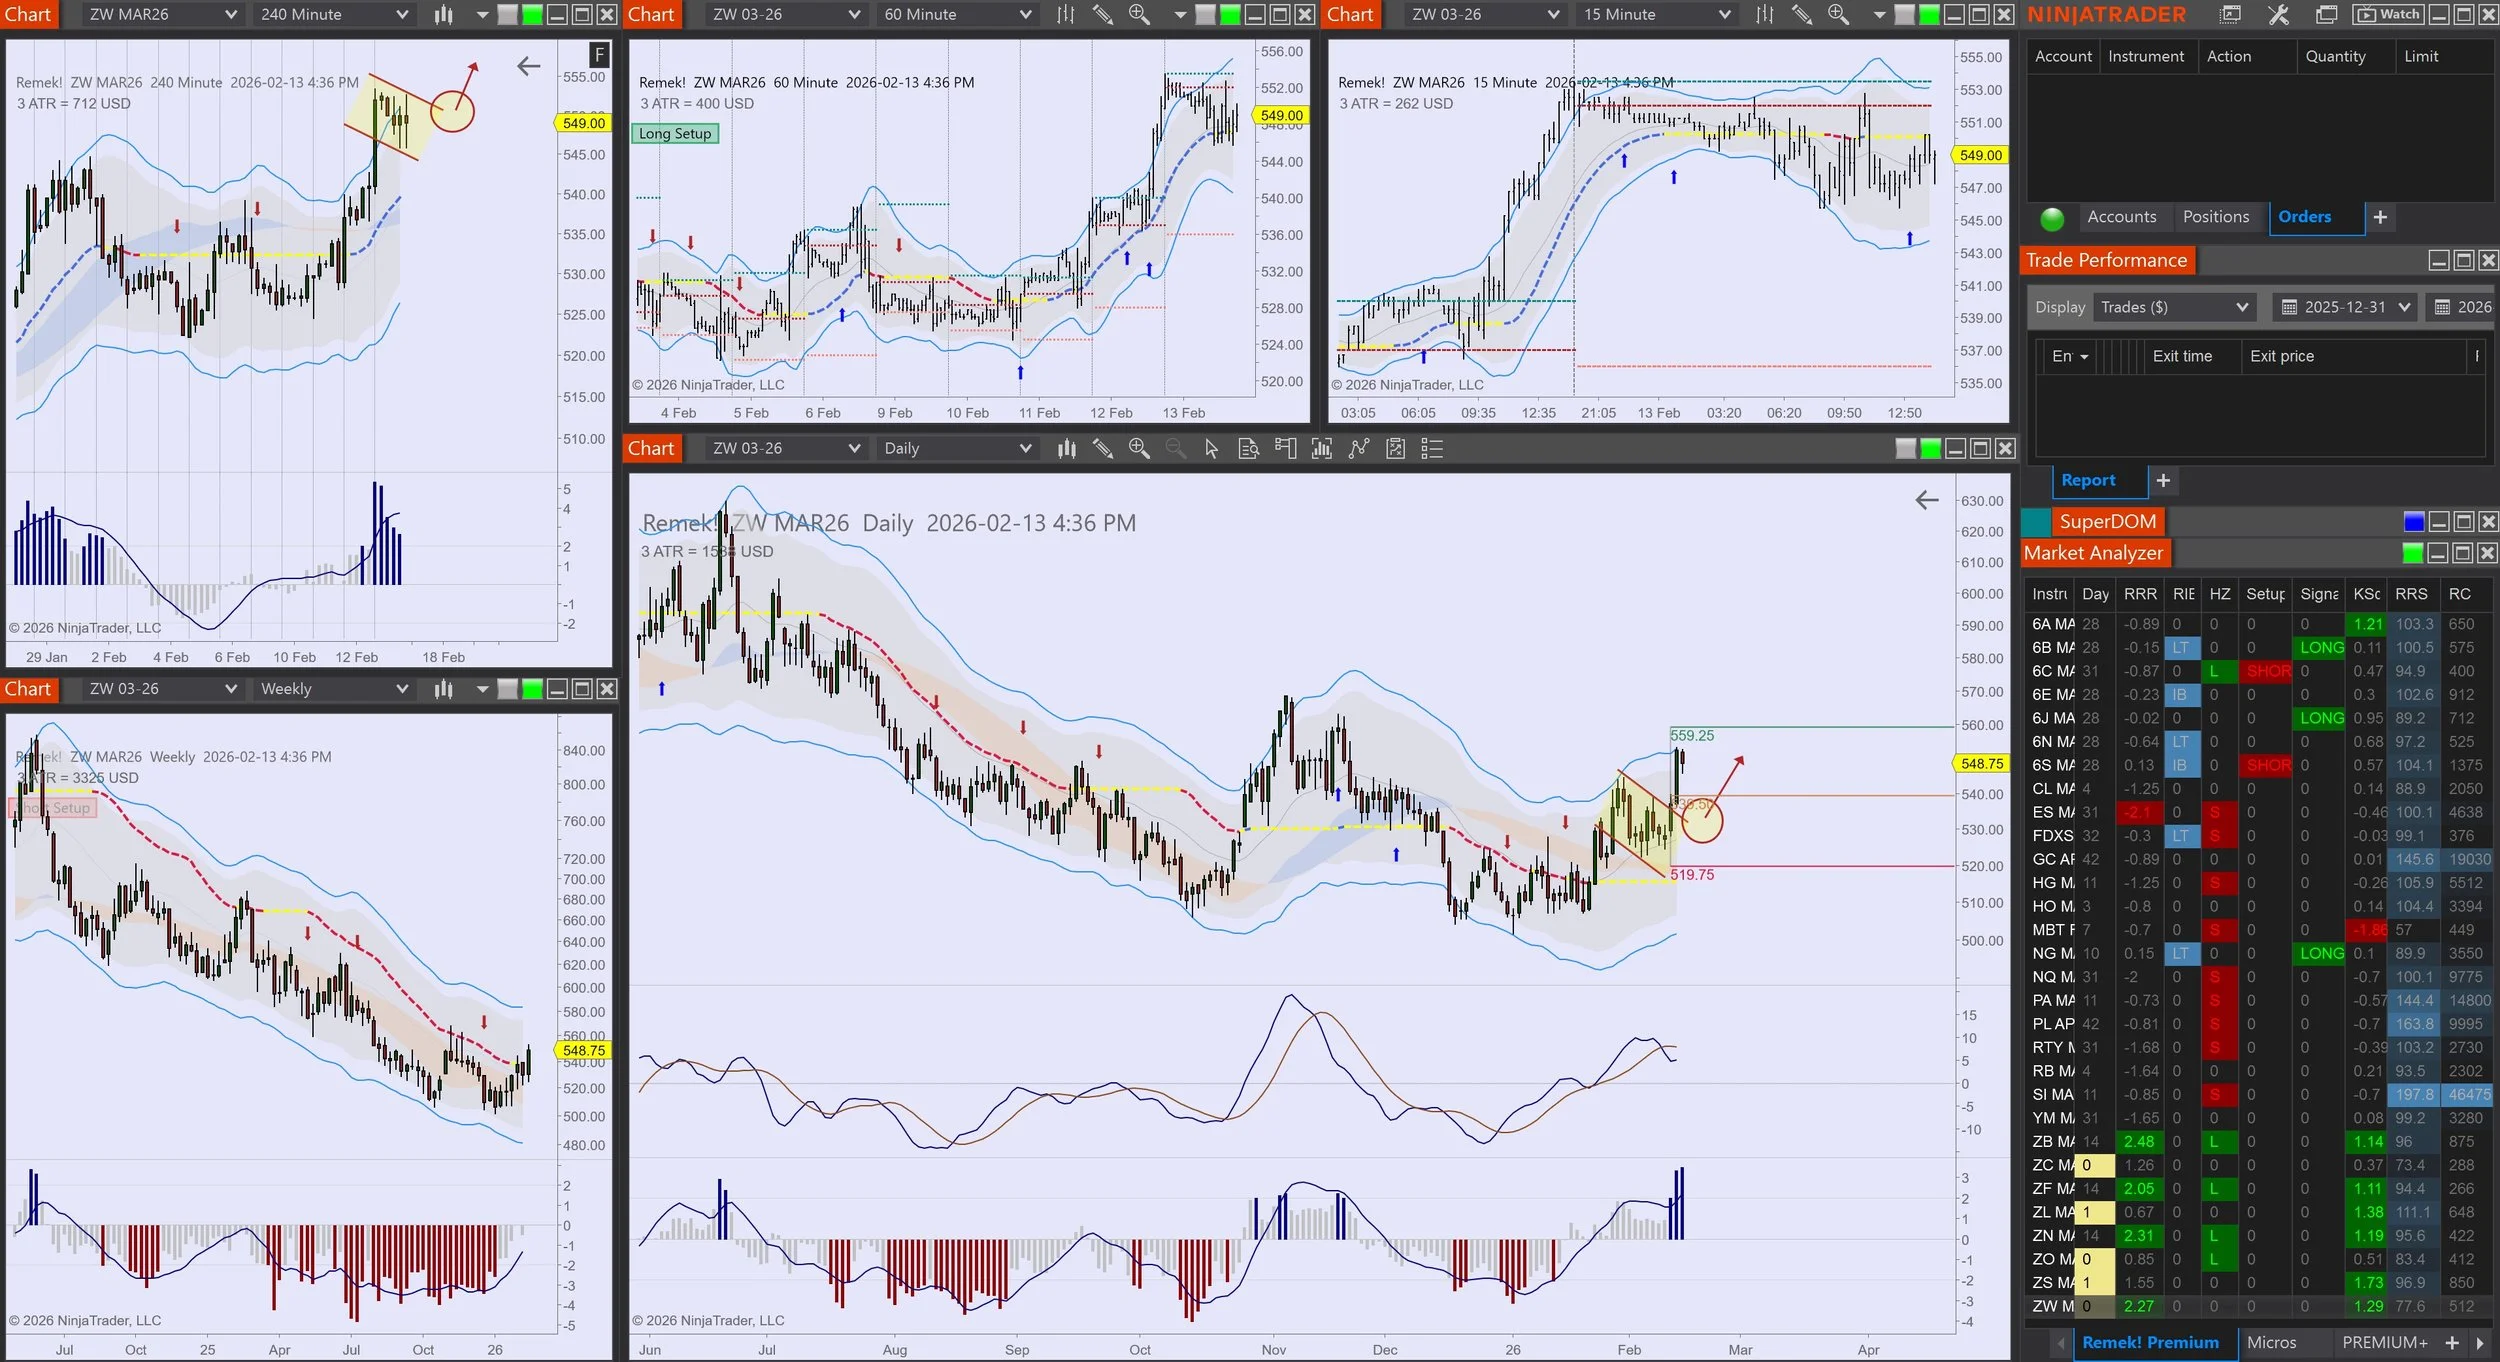Open chart properties list icon in Daily toolbar
Viewport: 2500px width, 1362px height.
1432,449
